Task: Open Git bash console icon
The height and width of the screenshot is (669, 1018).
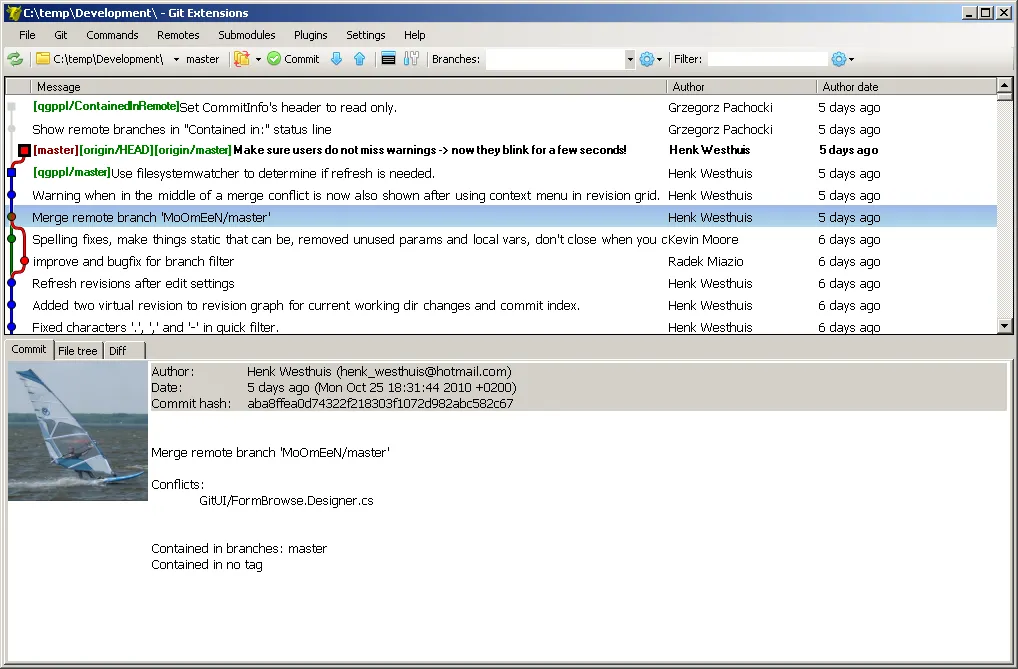Action: pyautogui.click(x=388, y=59)
